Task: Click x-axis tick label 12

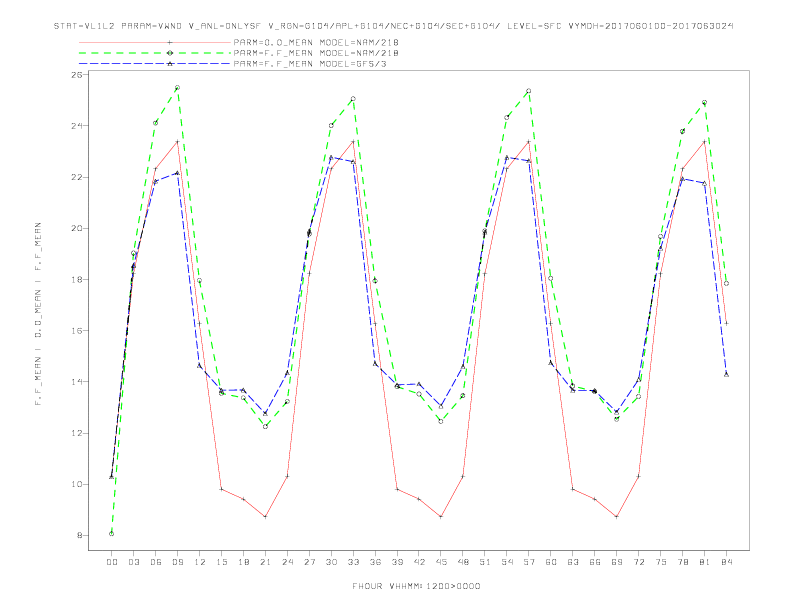Action: pyautogui.click(x=200, y=562)
